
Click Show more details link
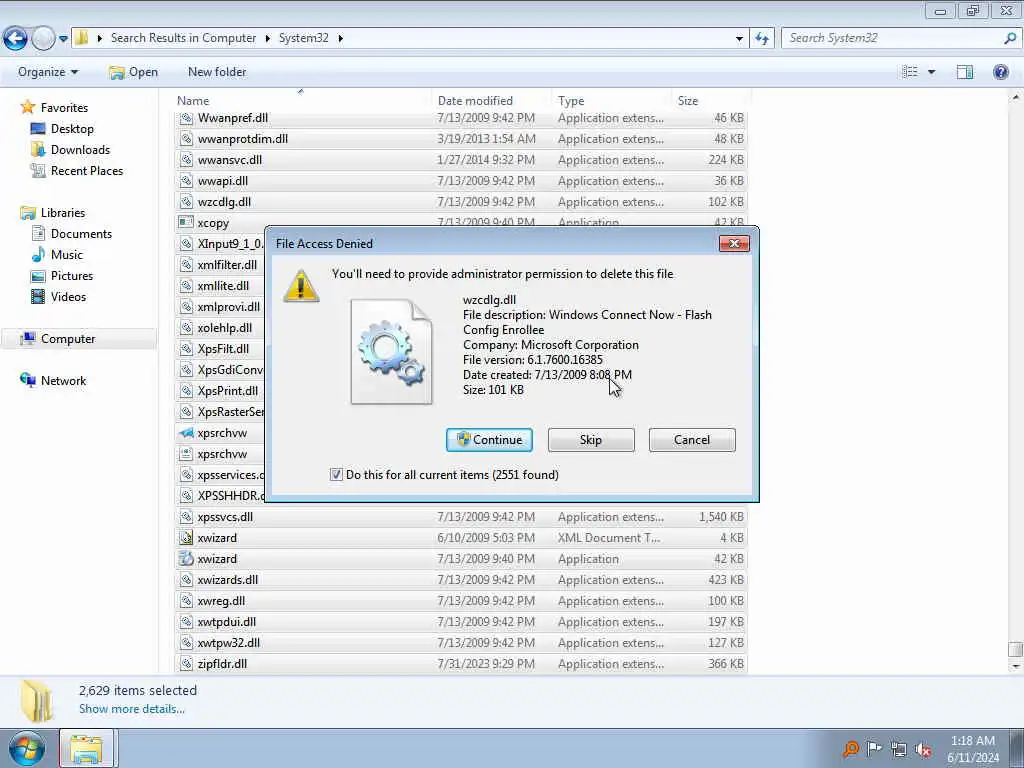point(131,709)
